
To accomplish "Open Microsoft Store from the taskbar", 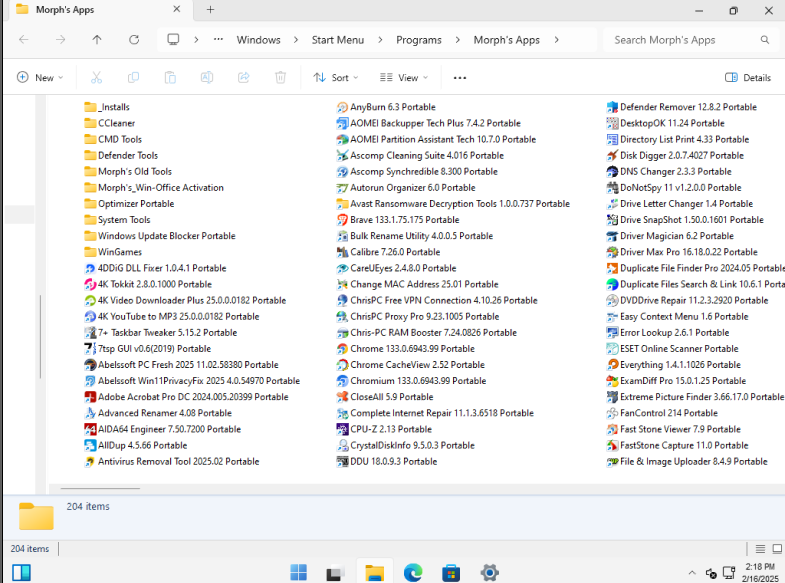I will click(451, 572).
